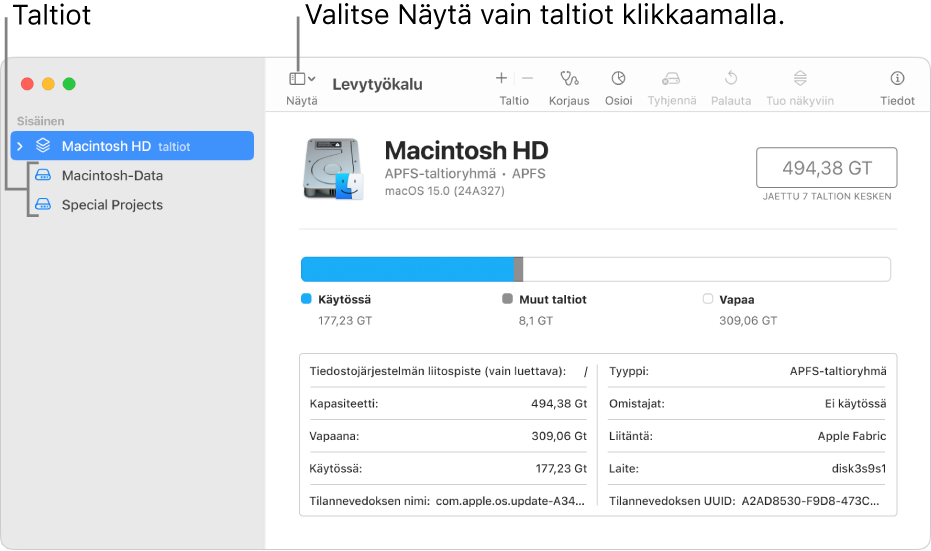931x551 pixels.
Task: Select Macintosh HD taltiot in the sidebar
Action: pyautogui.click(x=132, y=145)
